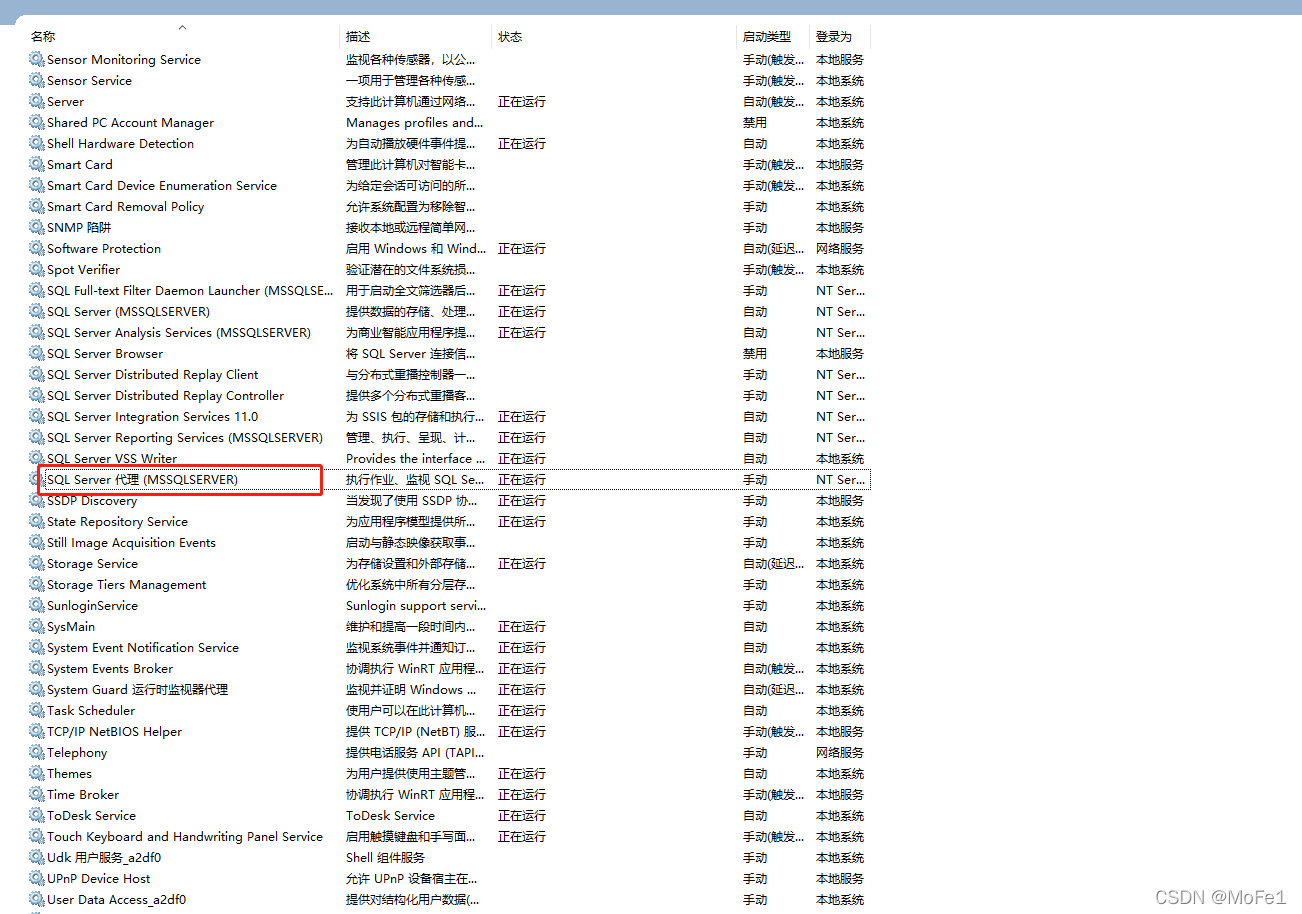Select Touch Keyboard and Handwriting Panel Service
The image size is (1302, 914).
185,836
